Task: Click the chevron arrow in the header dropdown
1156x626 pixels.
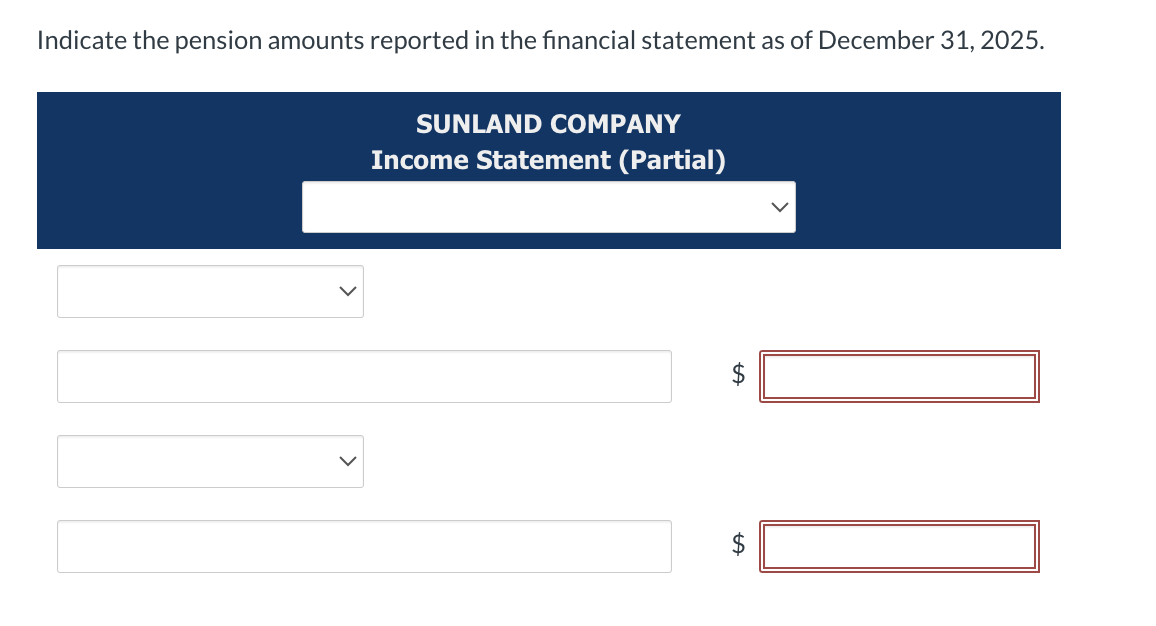Action: tap(780, 207)
